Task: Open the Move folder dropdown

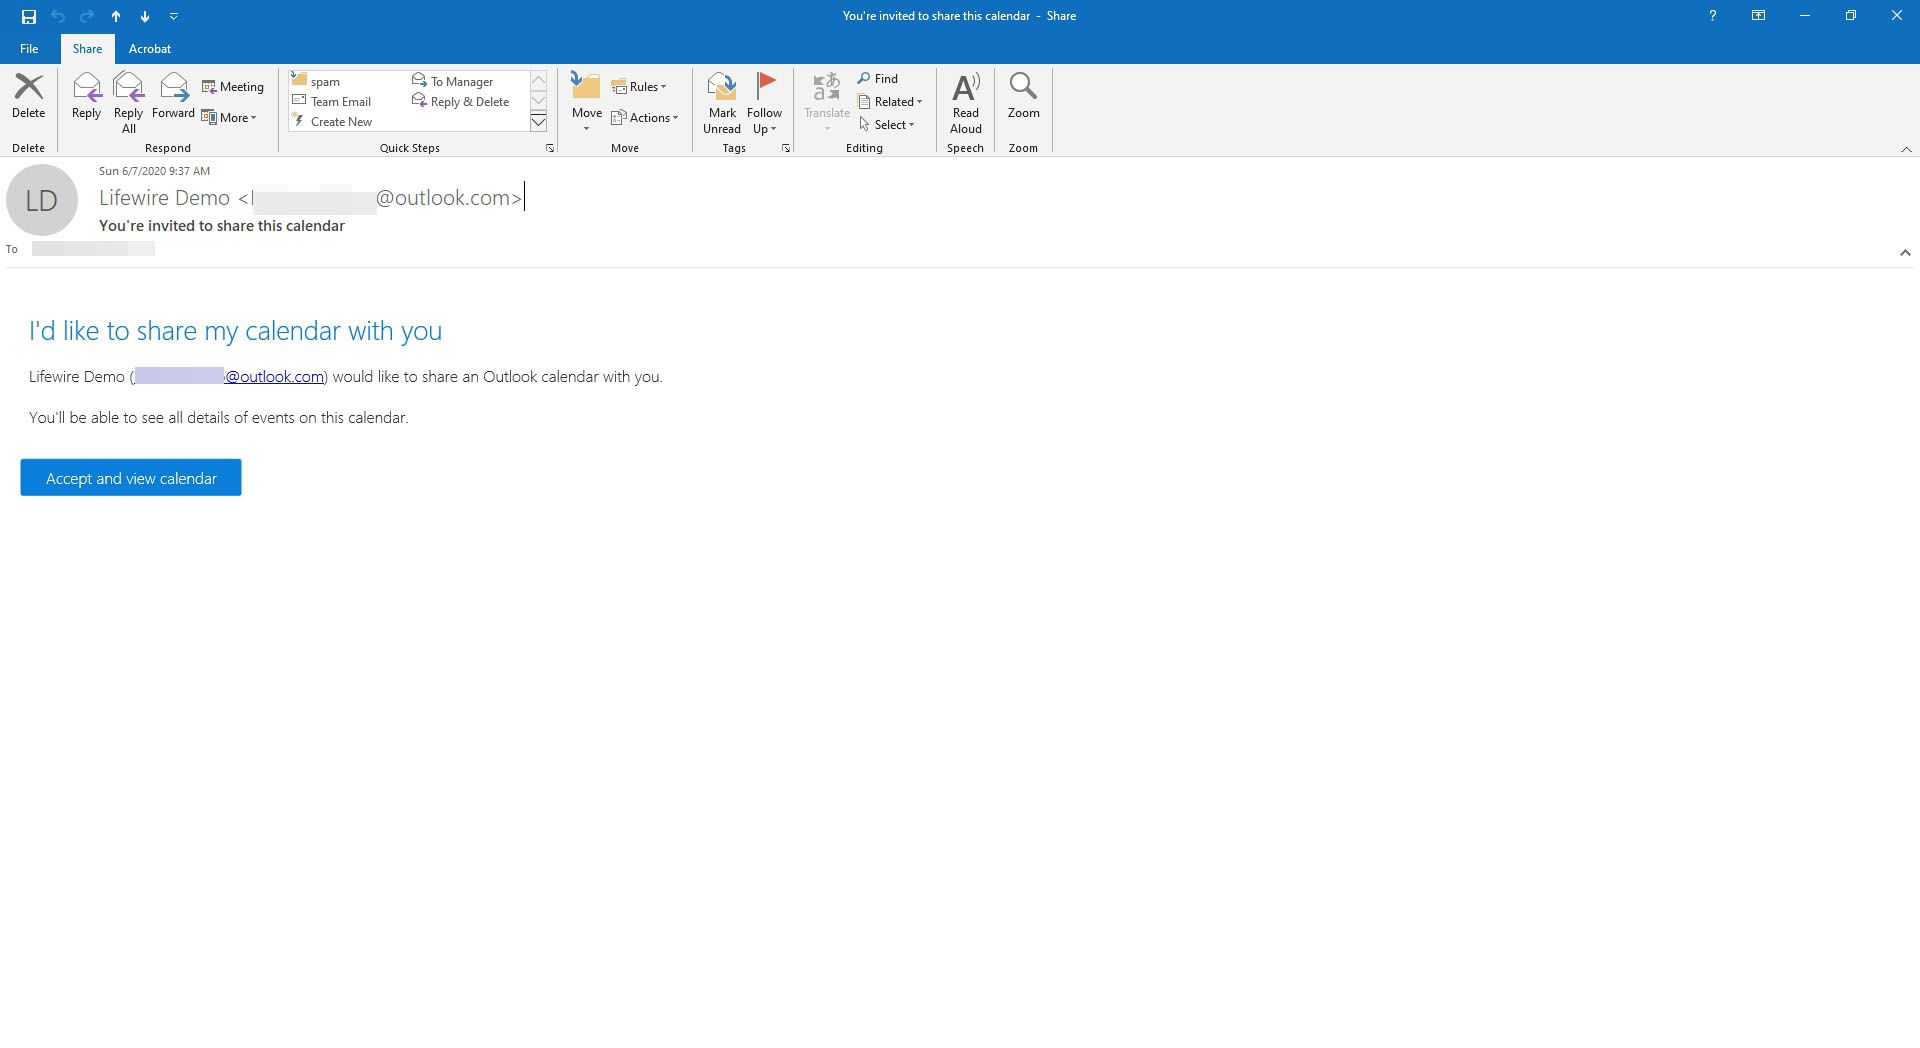Action: click(x=587, y=103)
